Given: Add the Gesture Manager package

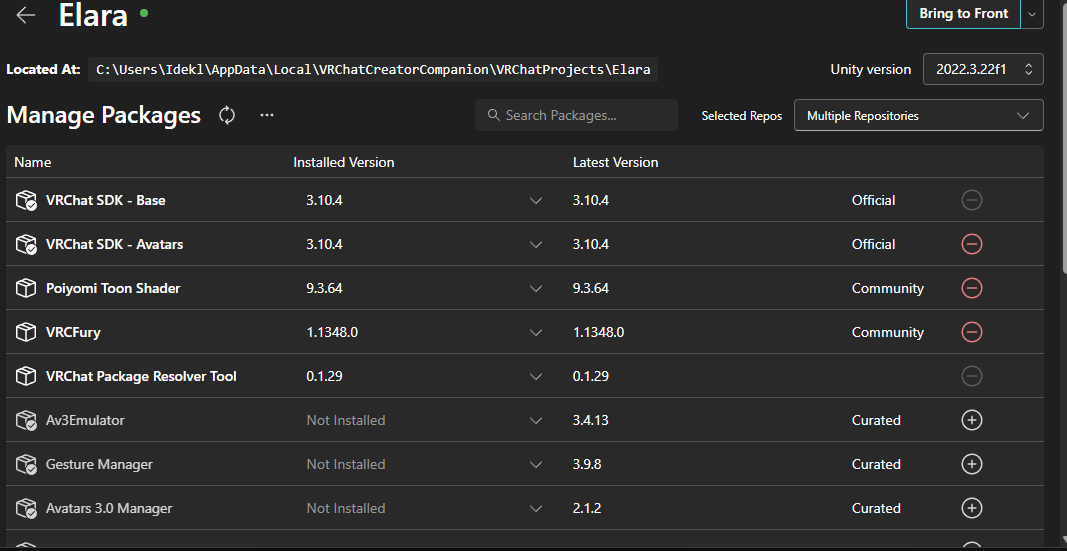Looking at the screenshot, I should pyautogui.click(x=972, y=464).
